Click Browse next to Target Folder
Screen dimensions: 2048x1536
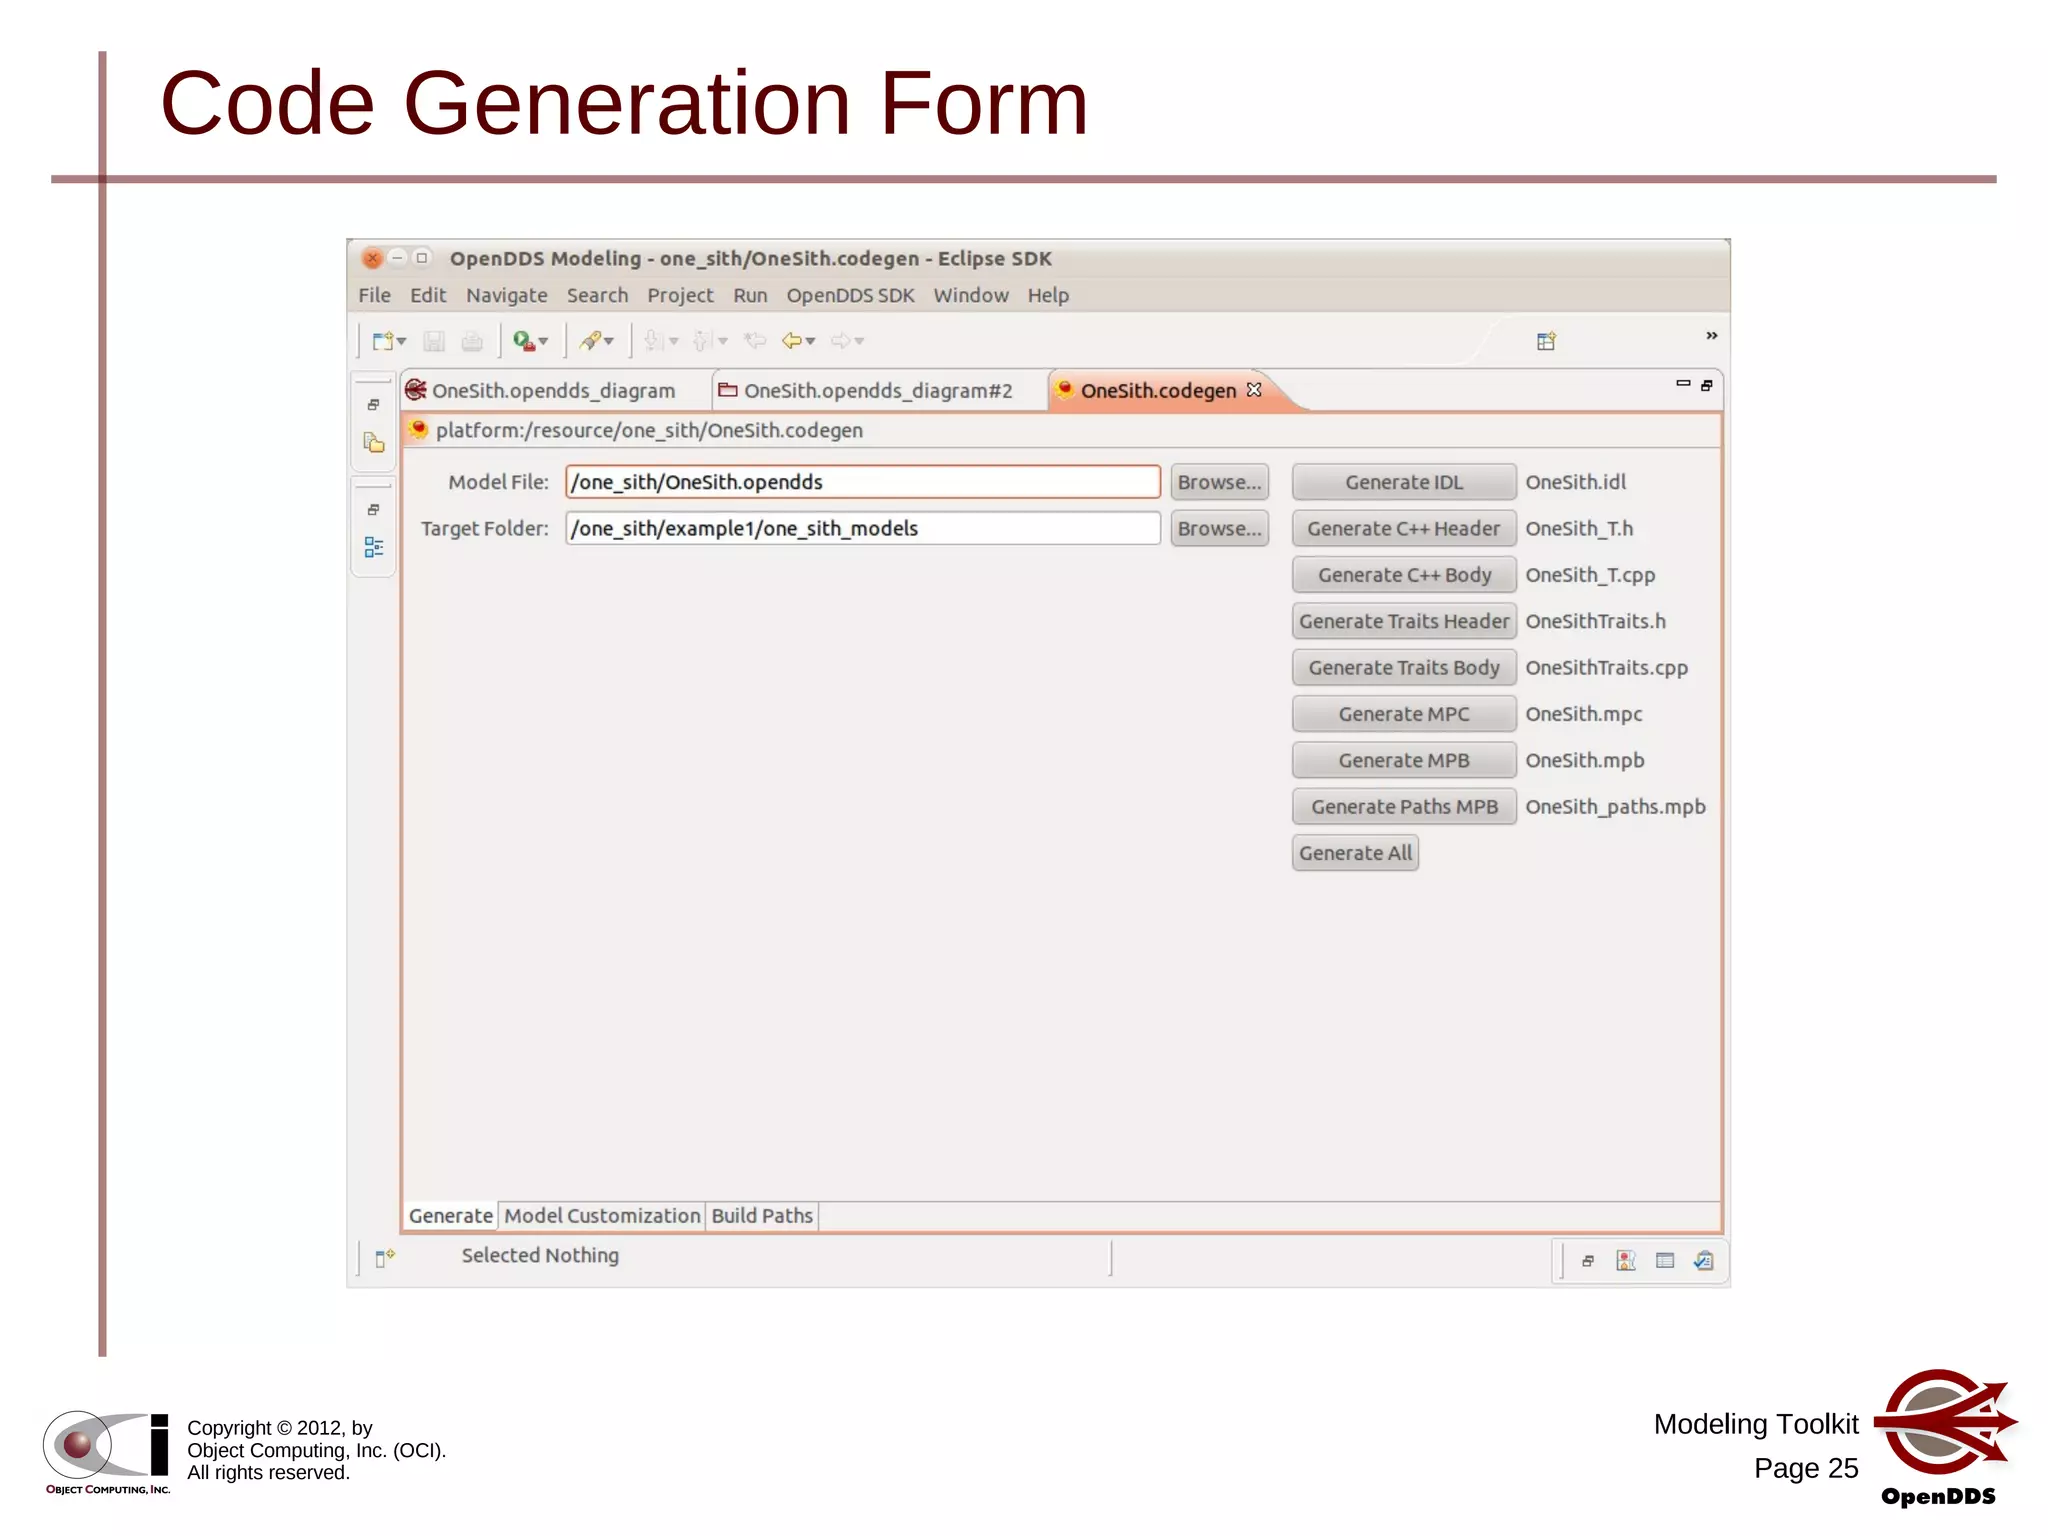point(1219,528)
